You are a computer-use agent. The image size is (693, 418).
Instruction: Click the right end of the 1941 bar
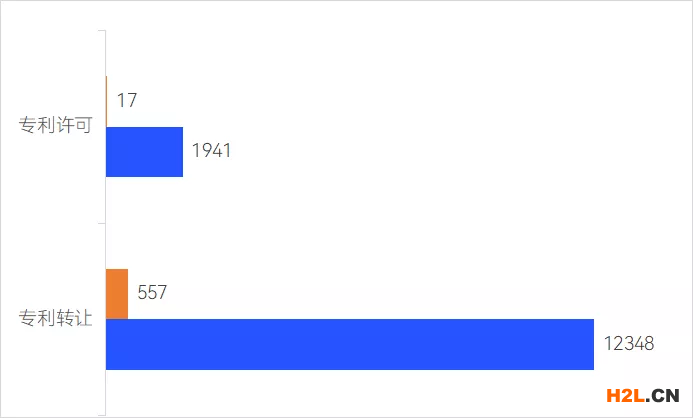(180, 152)
